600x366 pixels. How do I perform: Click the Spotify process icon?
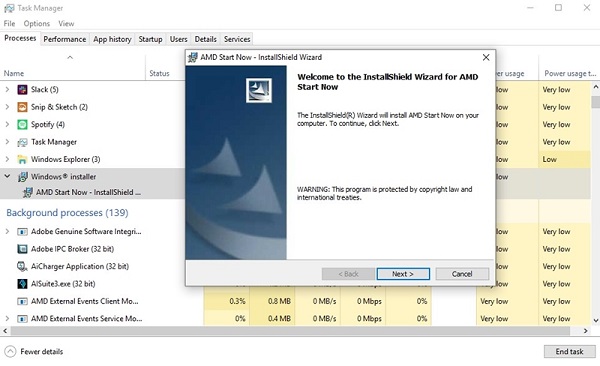pos(22,124)
